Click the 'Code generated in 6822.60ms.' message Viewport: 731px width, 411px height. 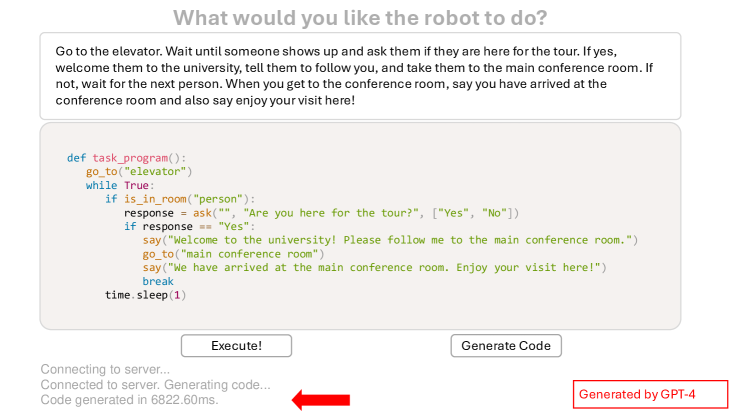click(x=129, y=400)
